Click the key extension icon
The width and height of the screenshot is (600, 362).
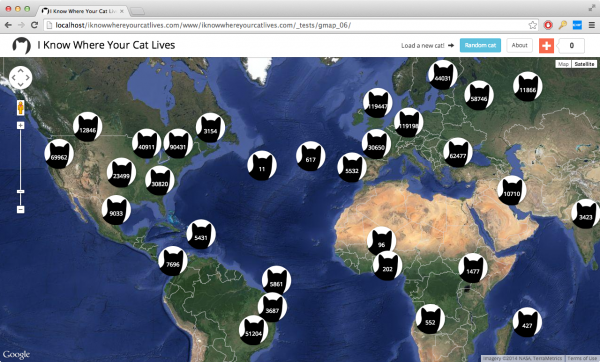click(562, 25)
